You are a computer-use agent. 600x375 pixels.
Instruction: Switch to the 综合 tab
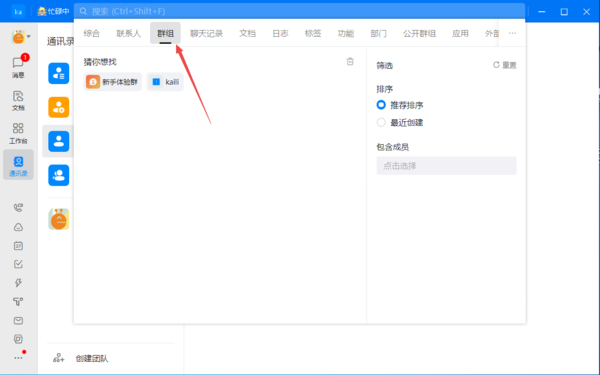[x=91, y=33]
